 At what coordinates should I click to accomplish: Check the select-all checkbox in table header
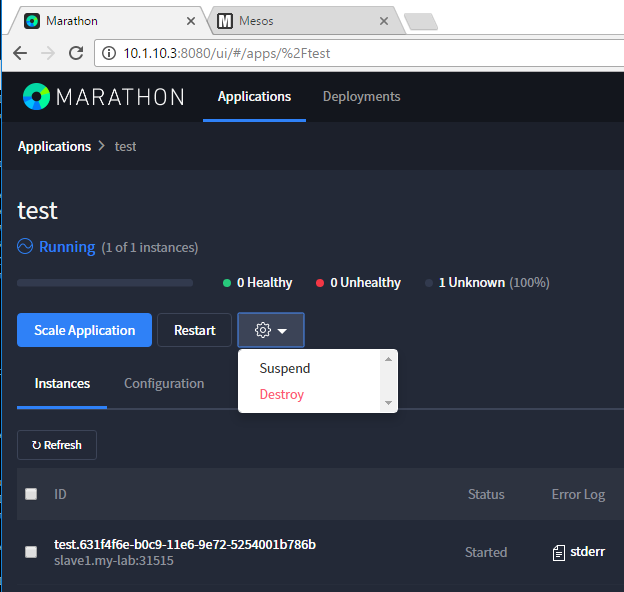click(x=31, y=494)
